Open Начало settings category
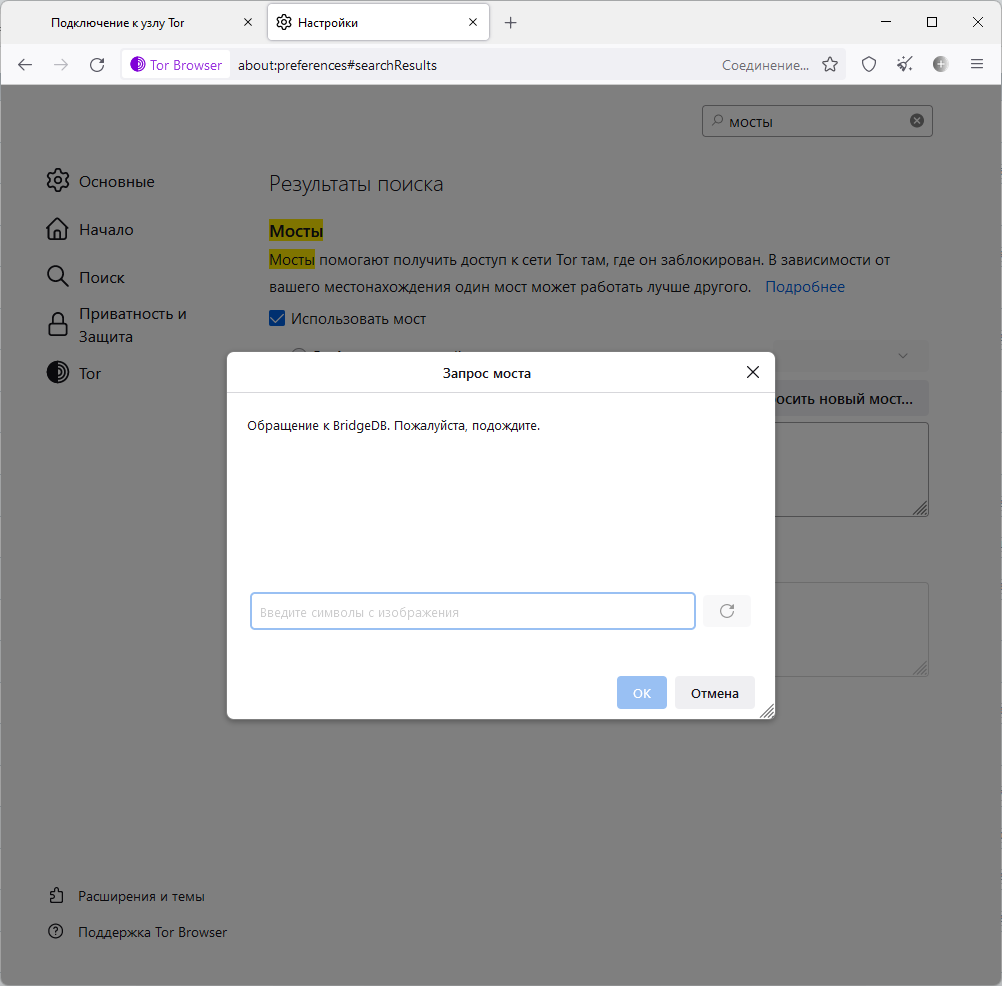1002x986 pixels. point(89,229)
